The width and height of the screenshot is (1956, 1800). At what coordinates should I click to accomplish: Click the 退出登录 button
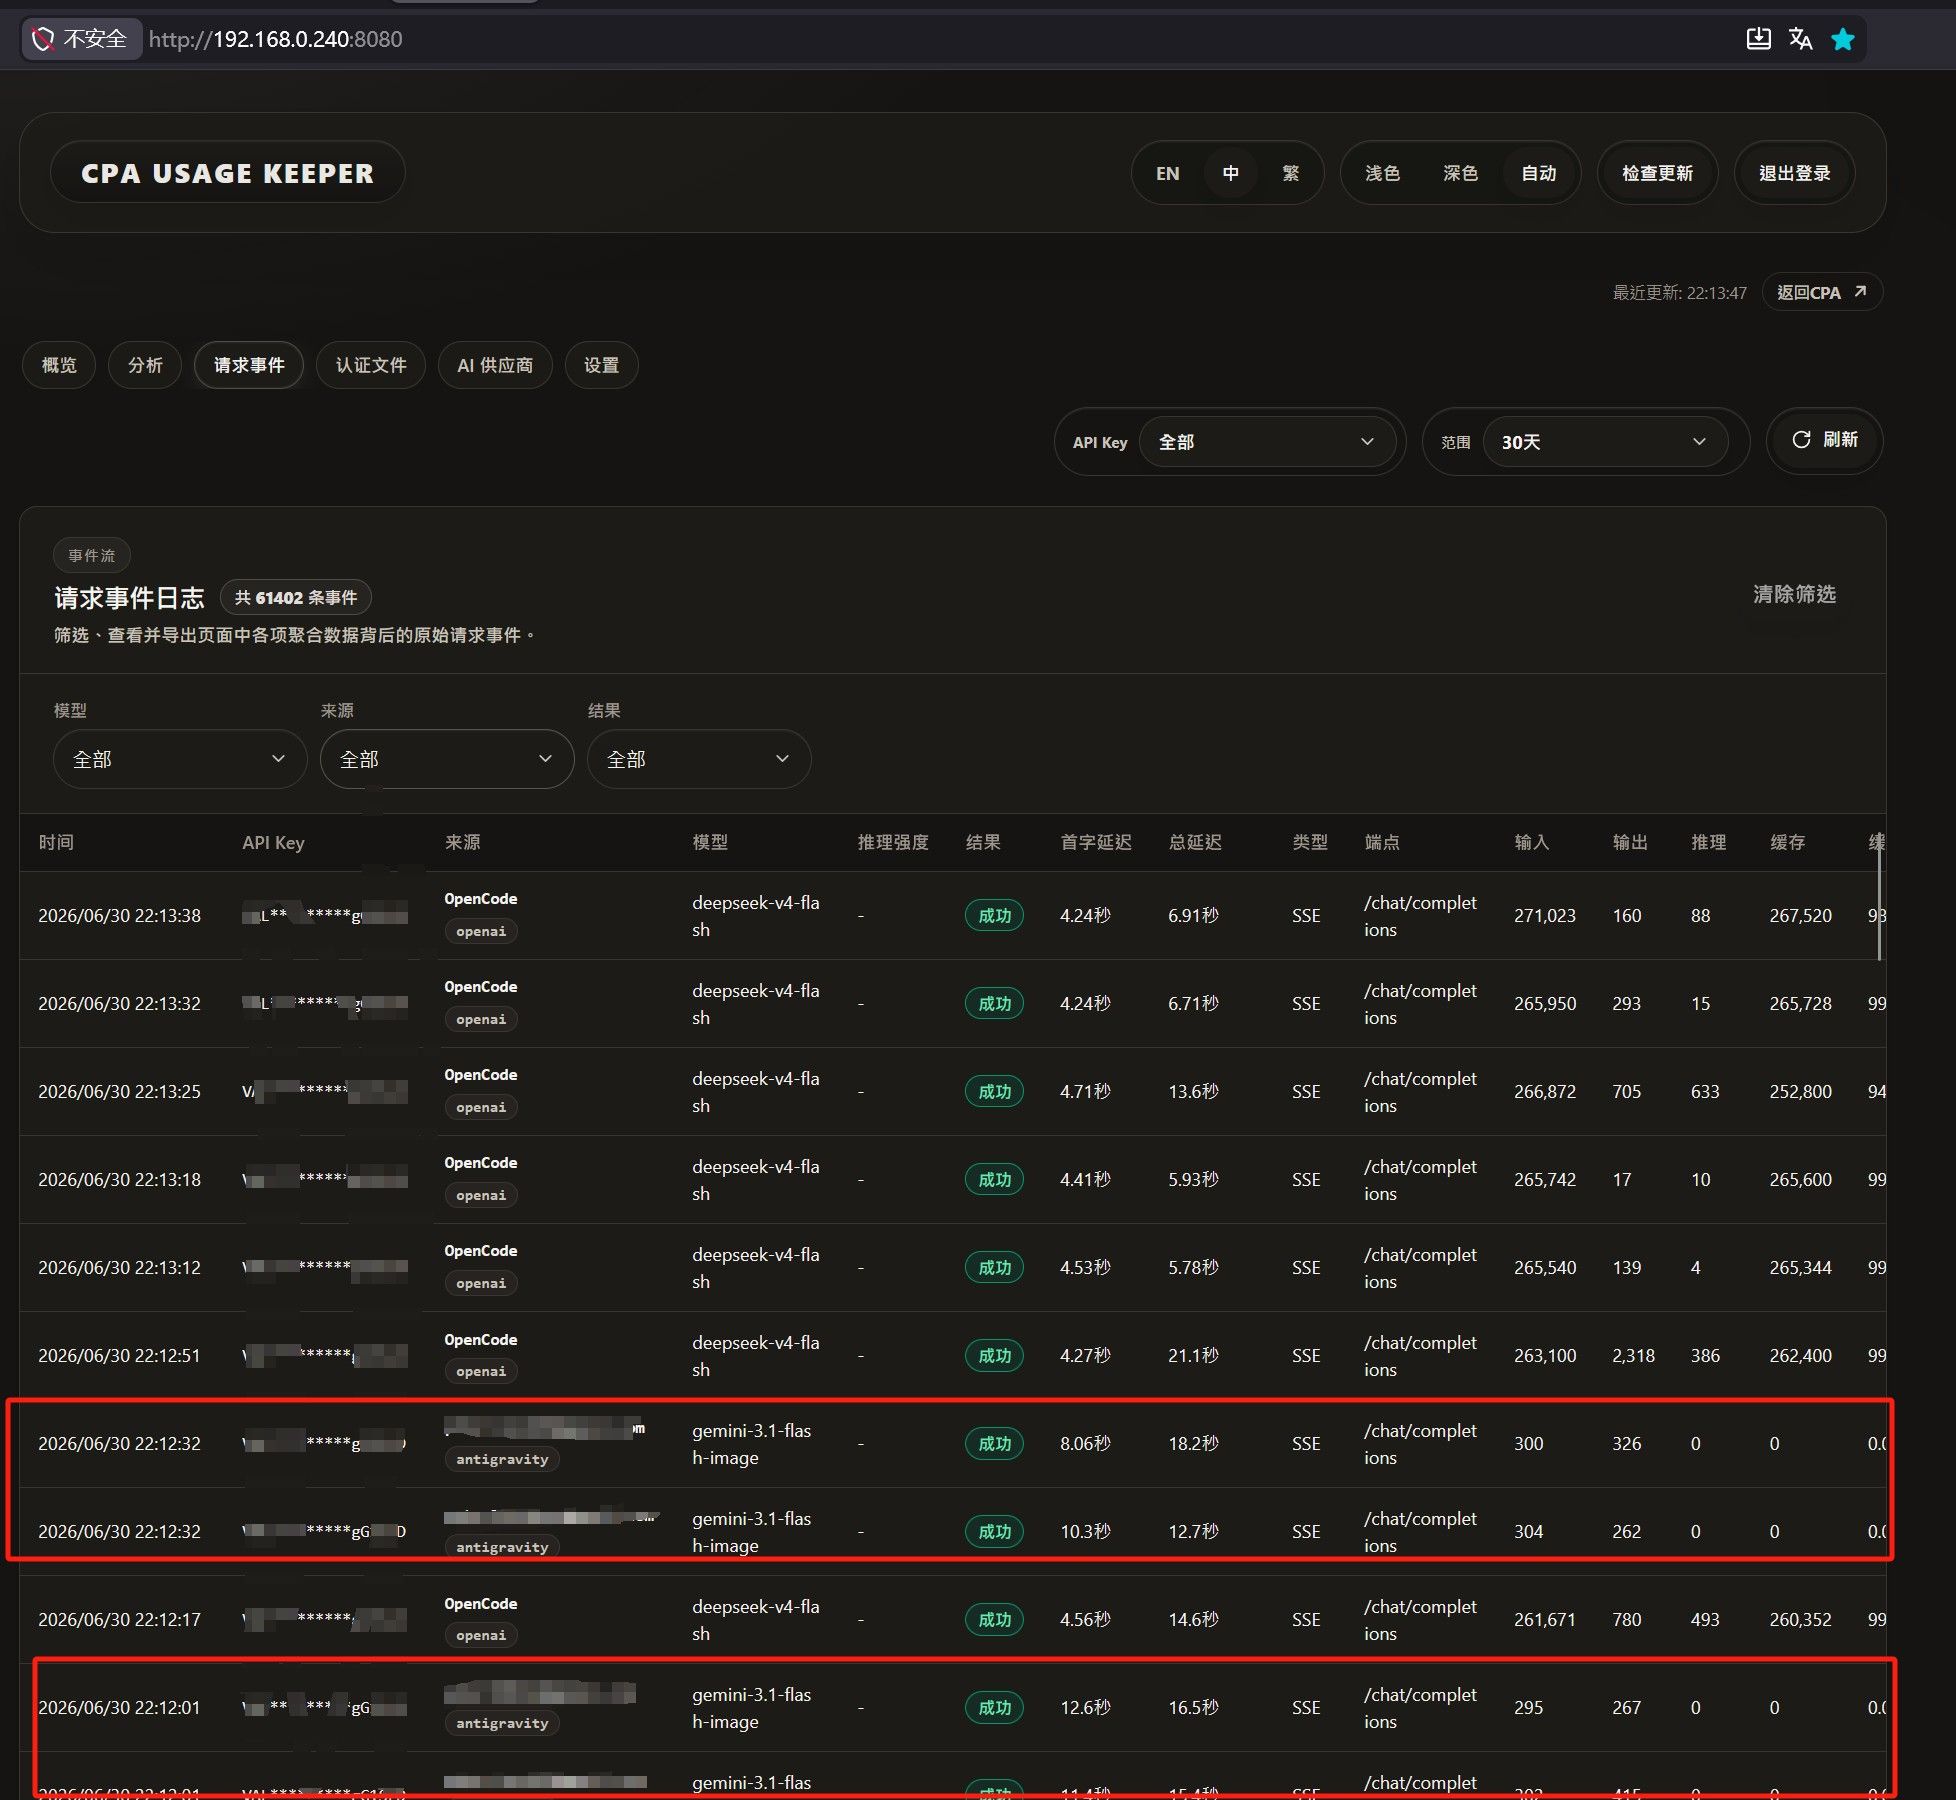(1794, 173)
